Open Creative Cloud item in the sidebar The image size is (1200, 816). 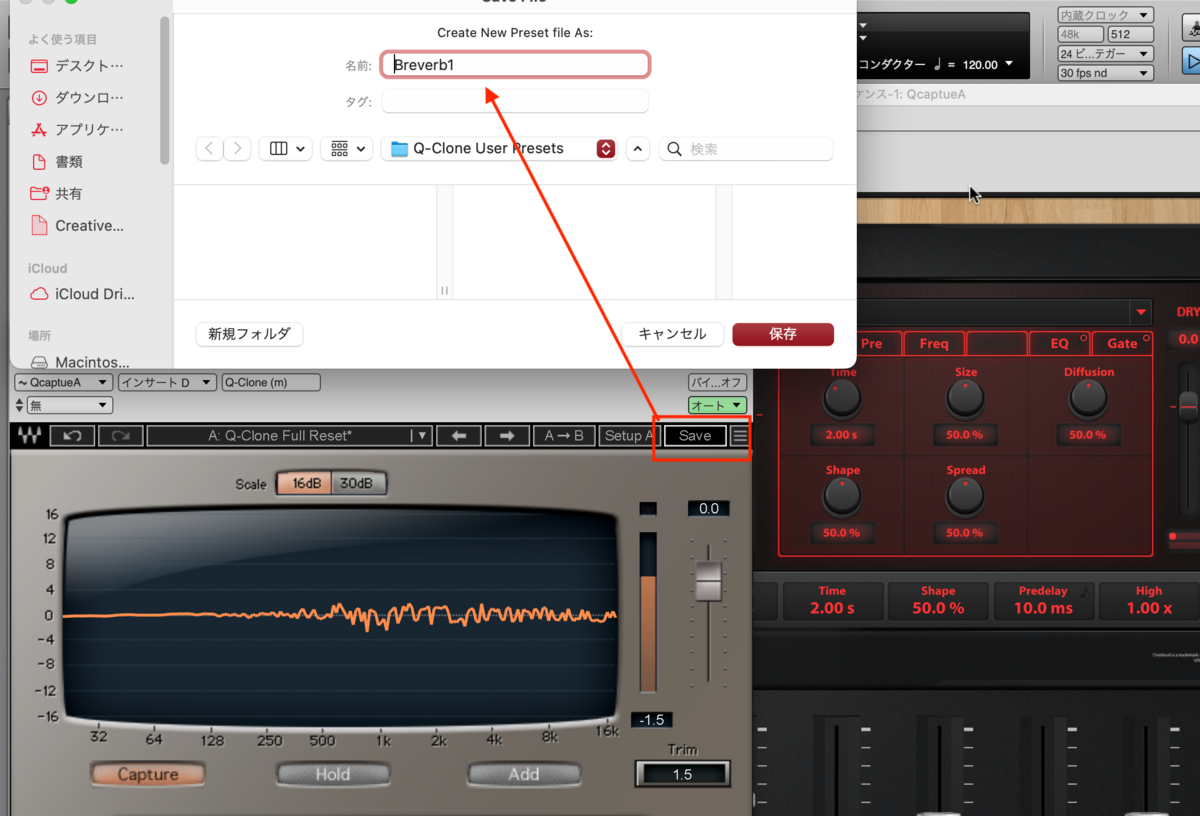(77, 226)
